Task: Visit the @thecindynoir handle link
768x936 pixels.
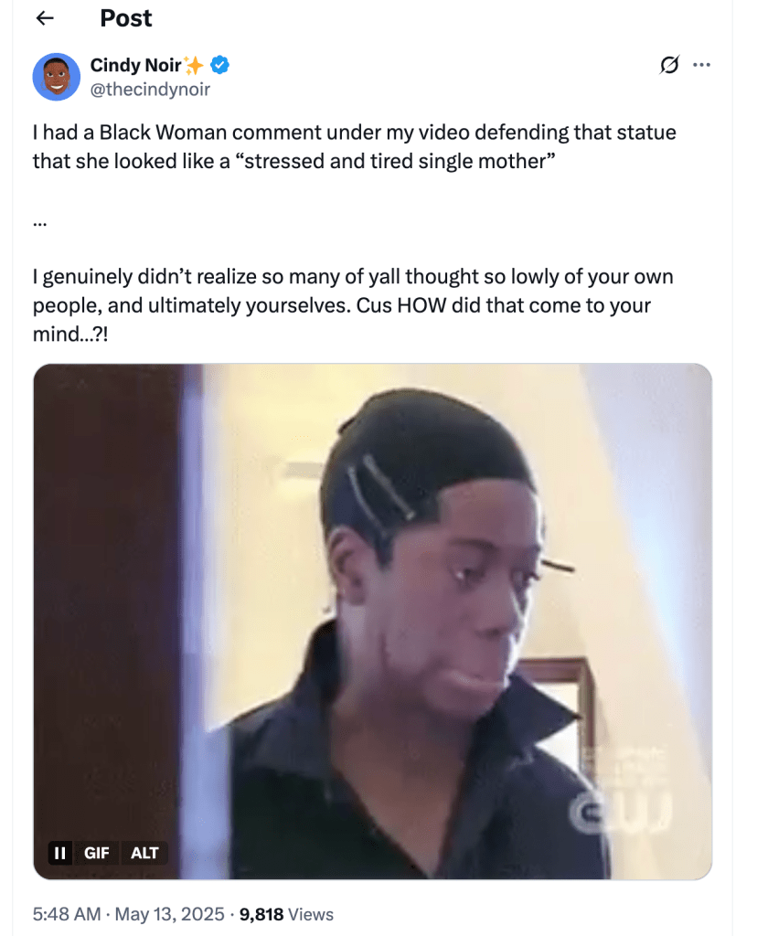Action: (x=150, y=90)
